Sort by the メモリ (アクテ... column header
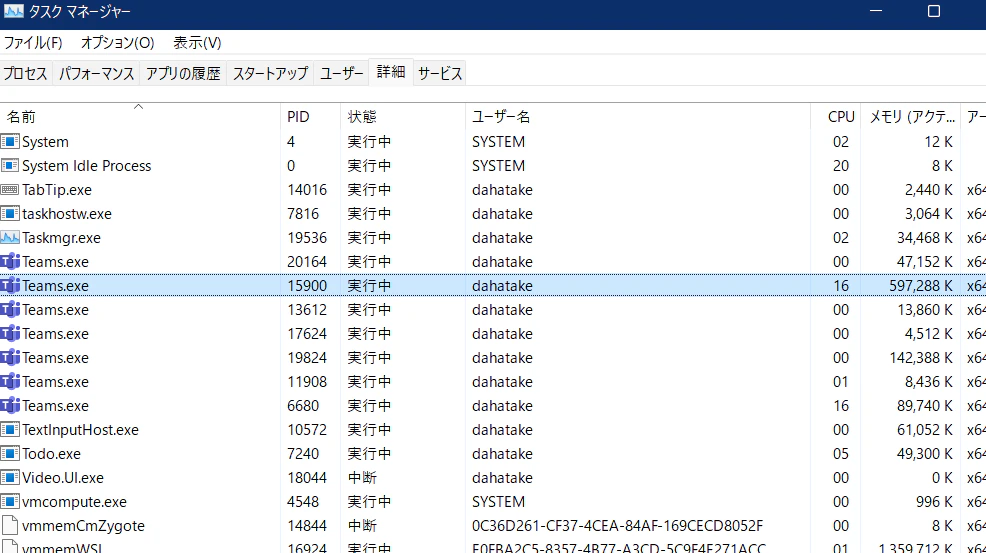The width and height of the screenshot is (986, 553). click(x=911, y=117)
